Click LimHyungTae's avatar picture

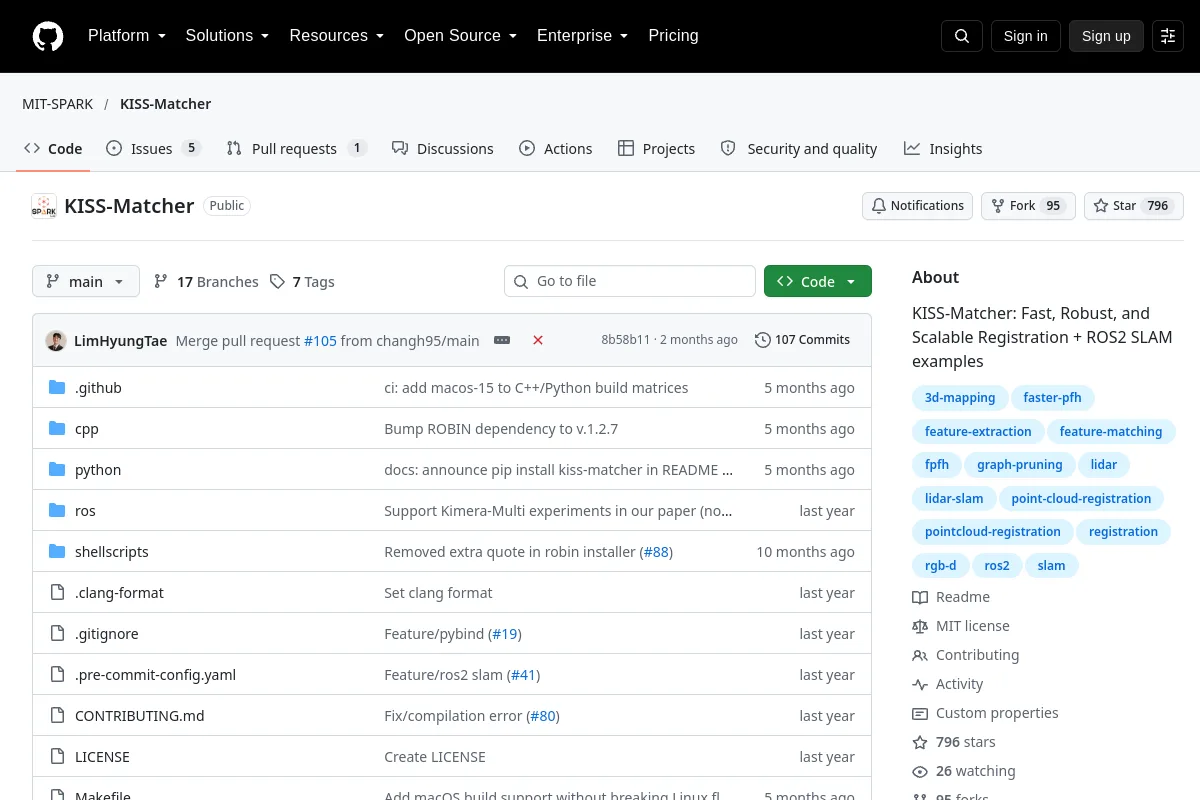pyautogui.click(x=56, y=340)
